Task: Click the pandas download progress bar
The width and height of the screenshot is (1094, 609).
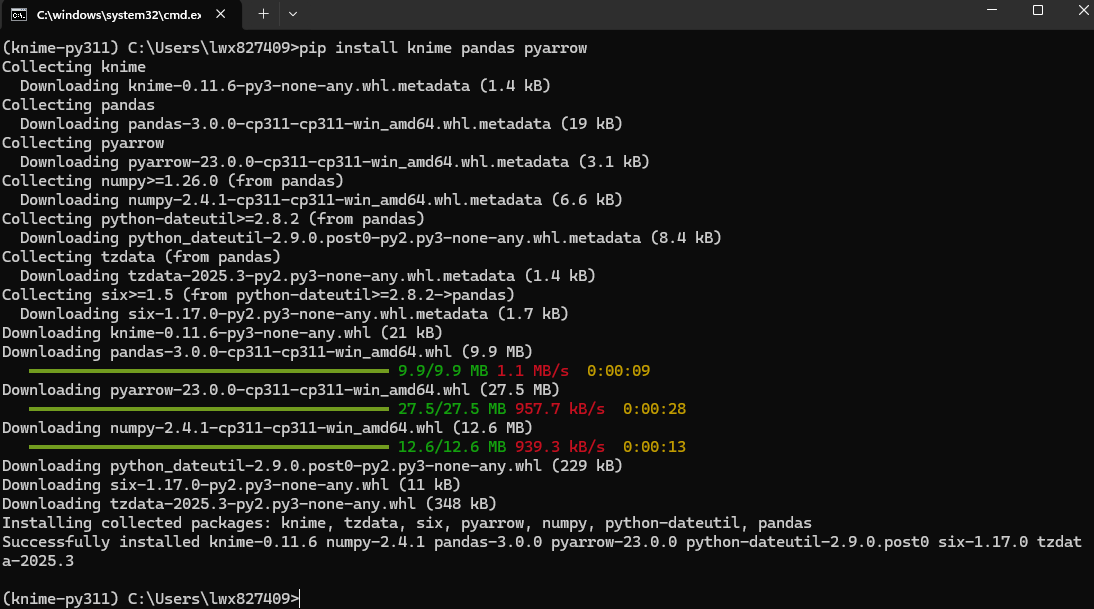Action: 208,371
